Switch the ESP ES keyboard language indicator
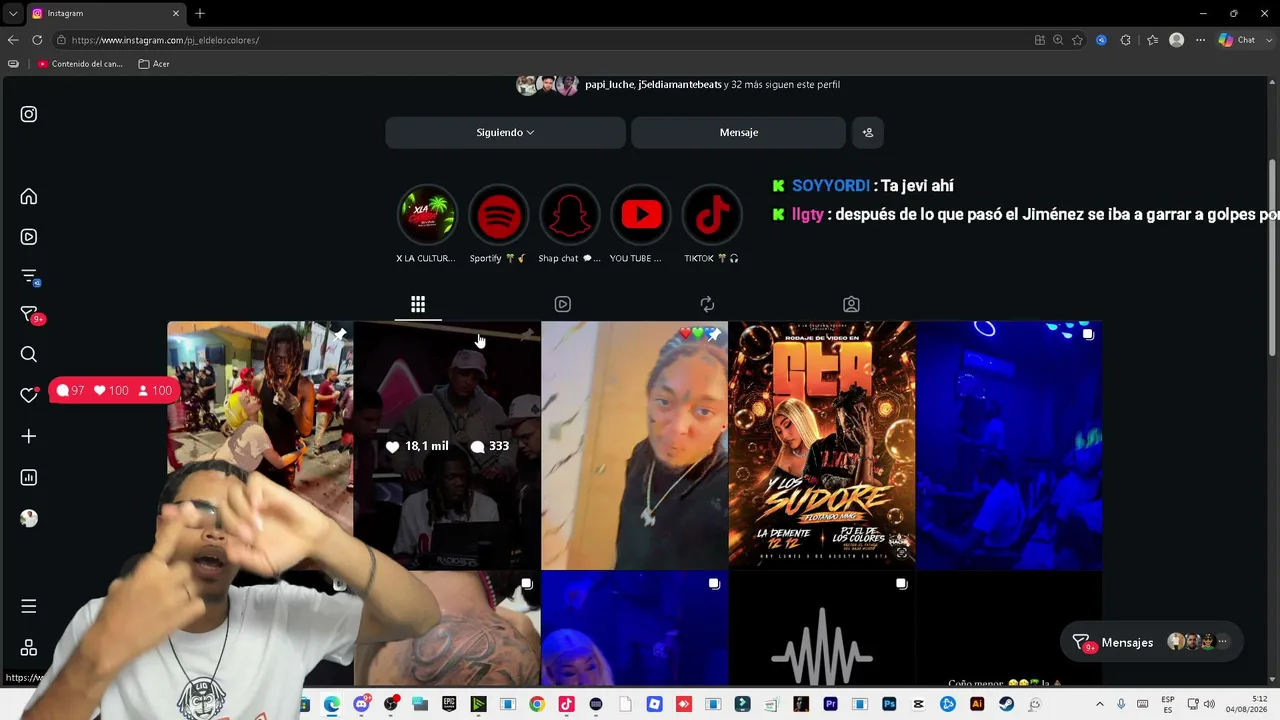The image size is (1280, 720). [1168, 704]
